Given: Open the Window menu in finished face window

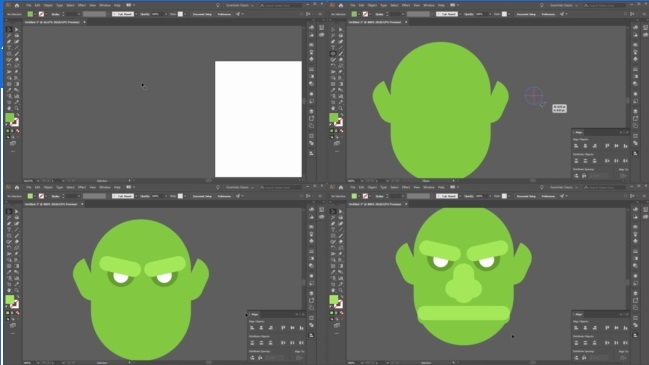Looking at the screenshot, I should (429, 187).
